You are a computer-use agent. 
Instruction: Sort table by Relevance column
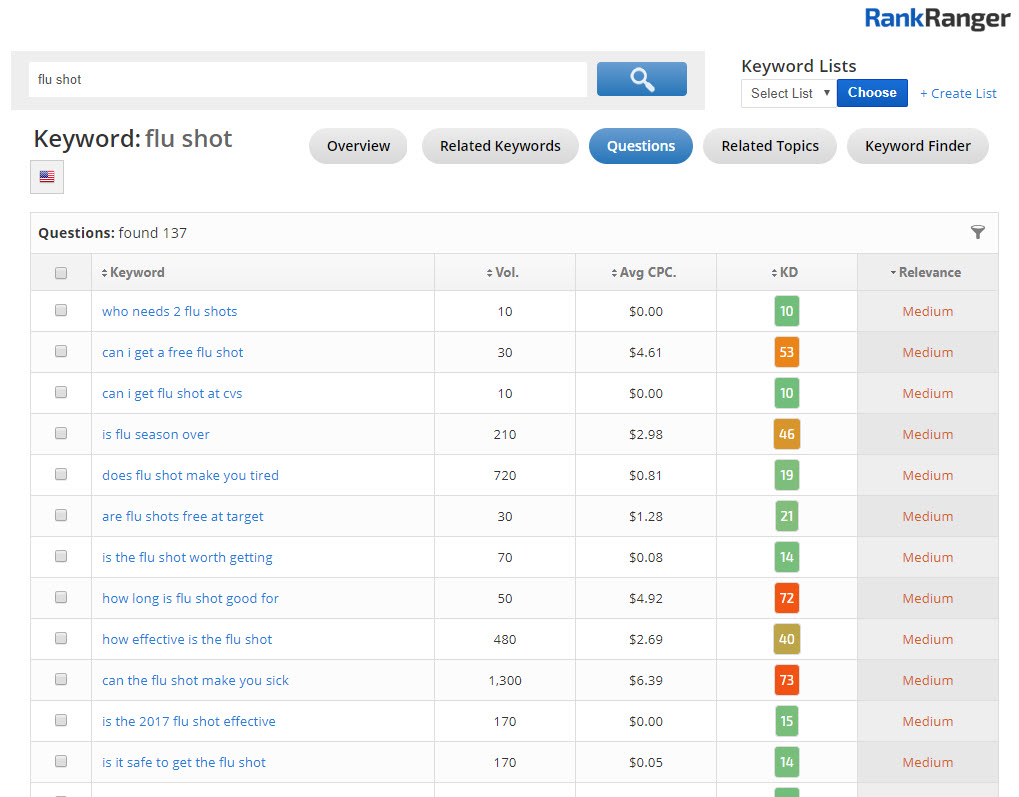click(928, 272)
